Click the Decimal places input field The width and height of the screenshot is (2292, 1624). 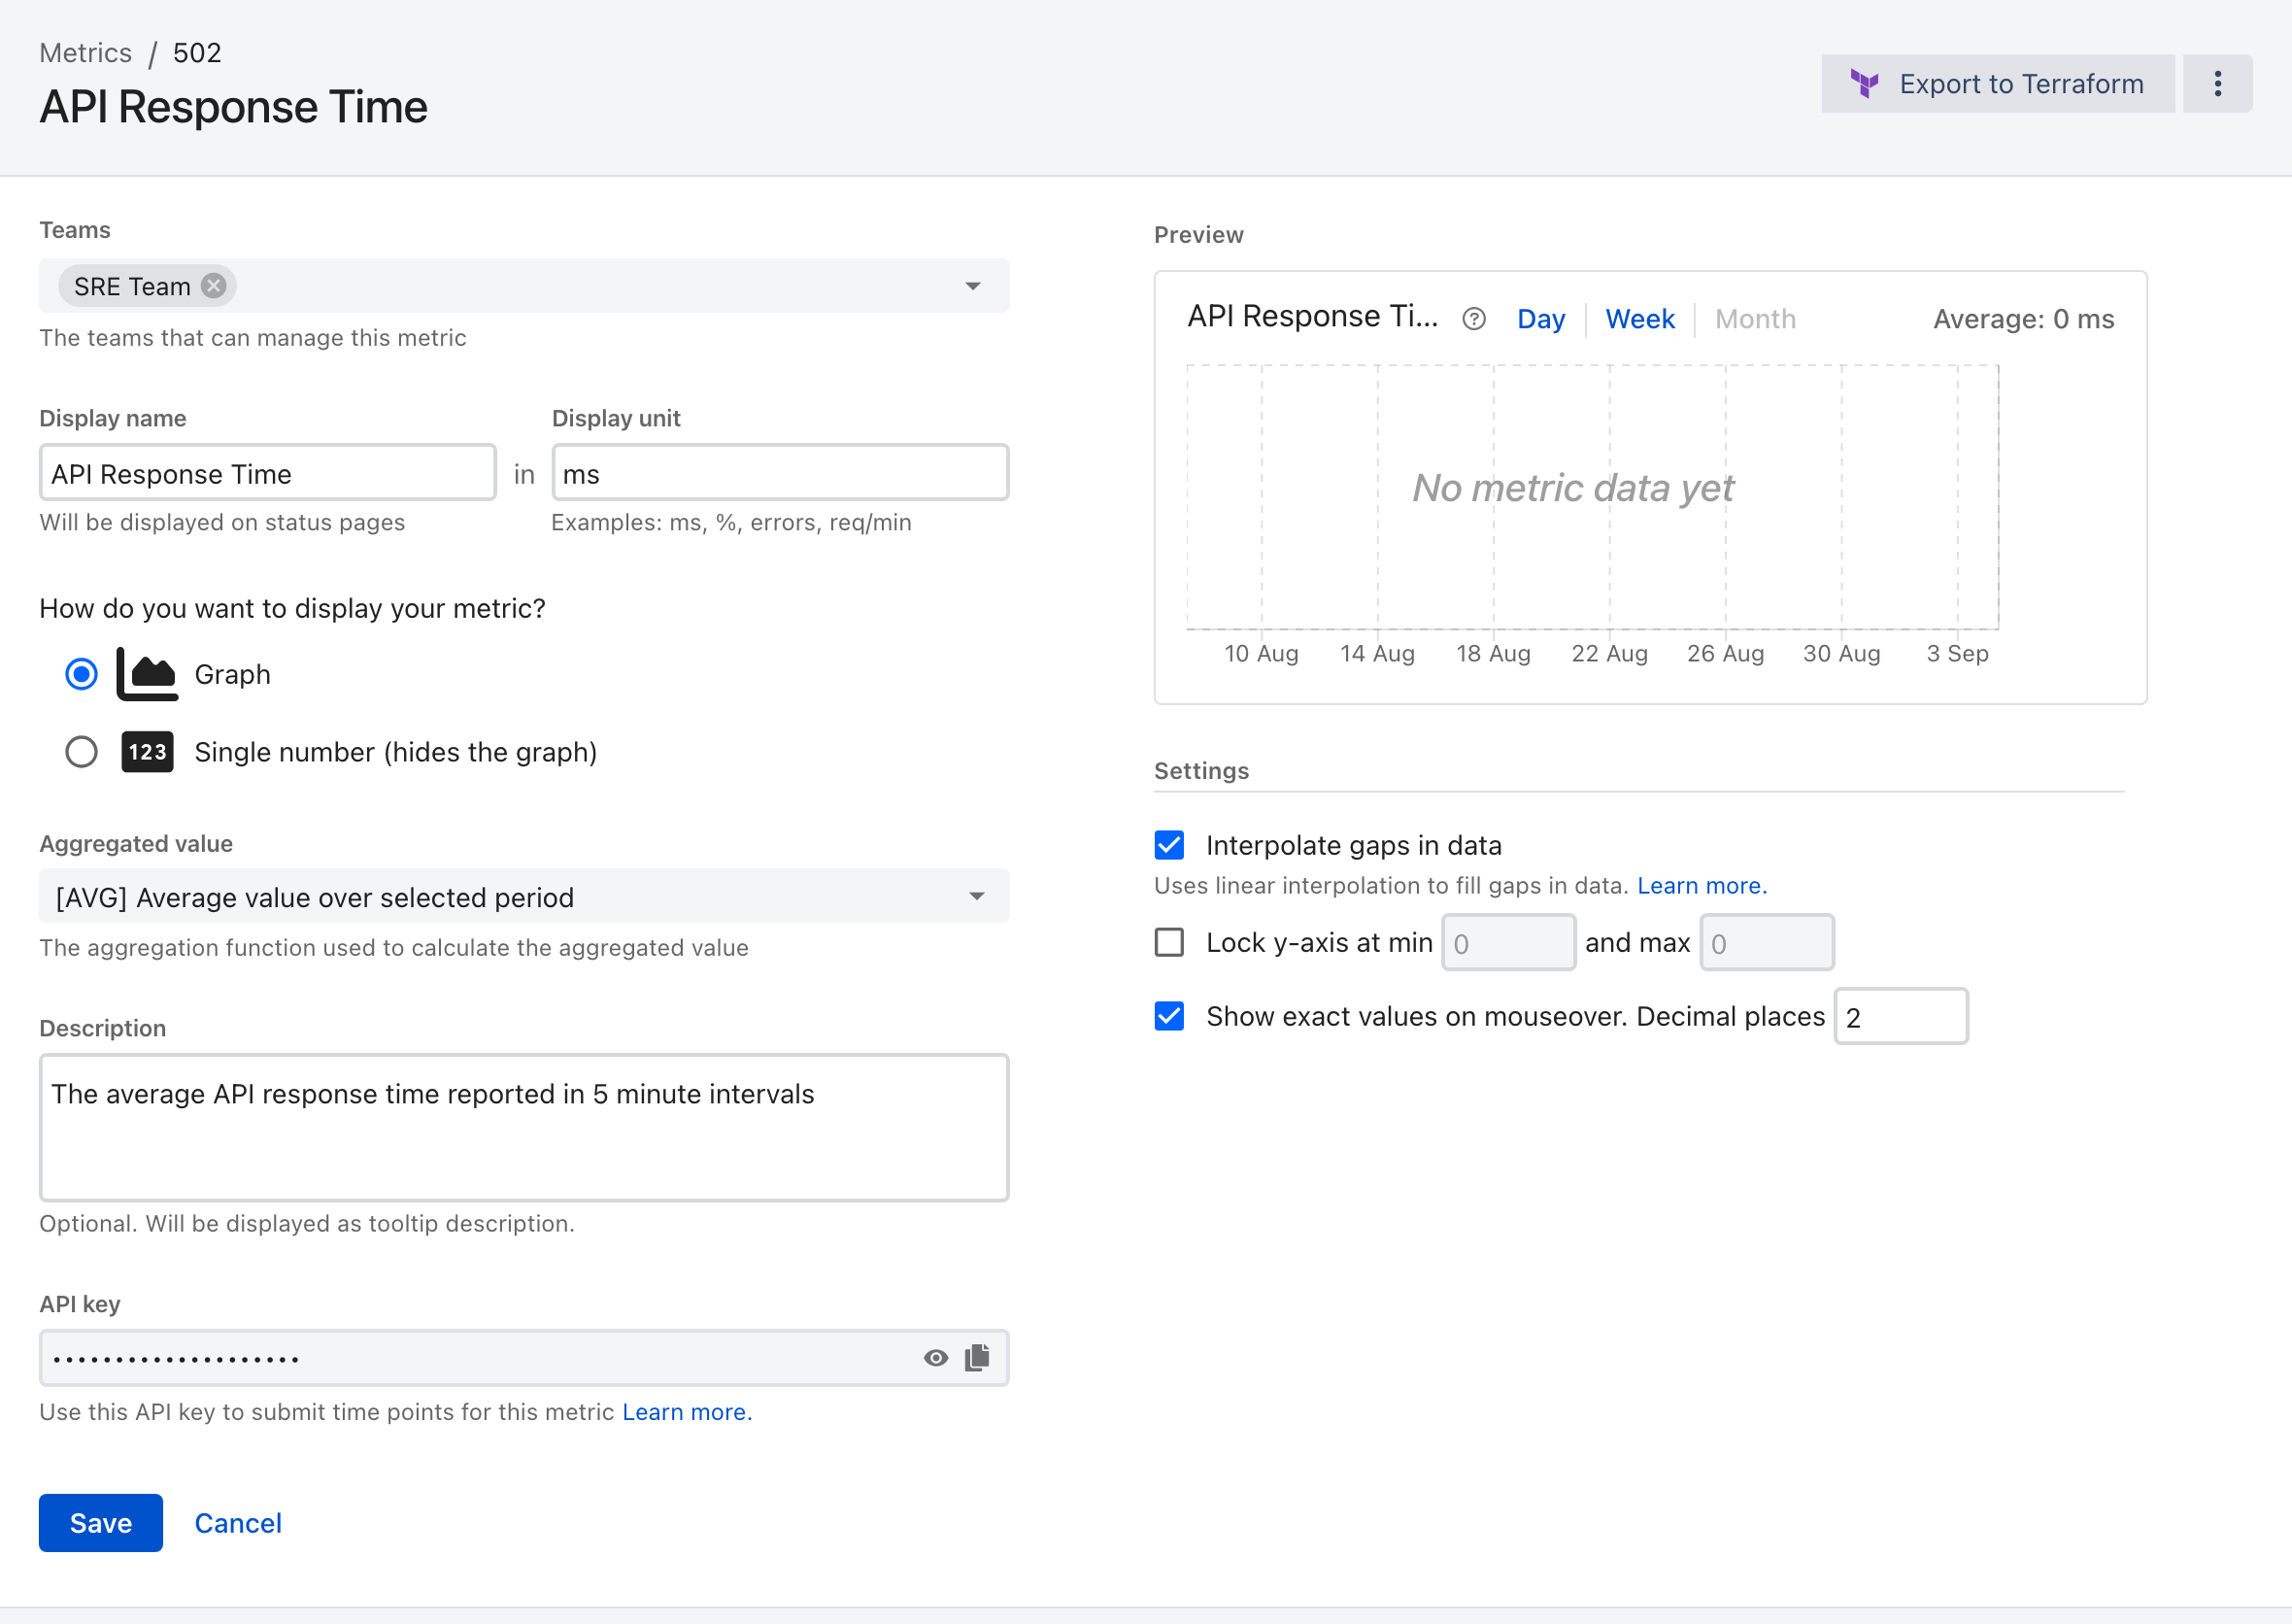click(x=1901, y=1017)
